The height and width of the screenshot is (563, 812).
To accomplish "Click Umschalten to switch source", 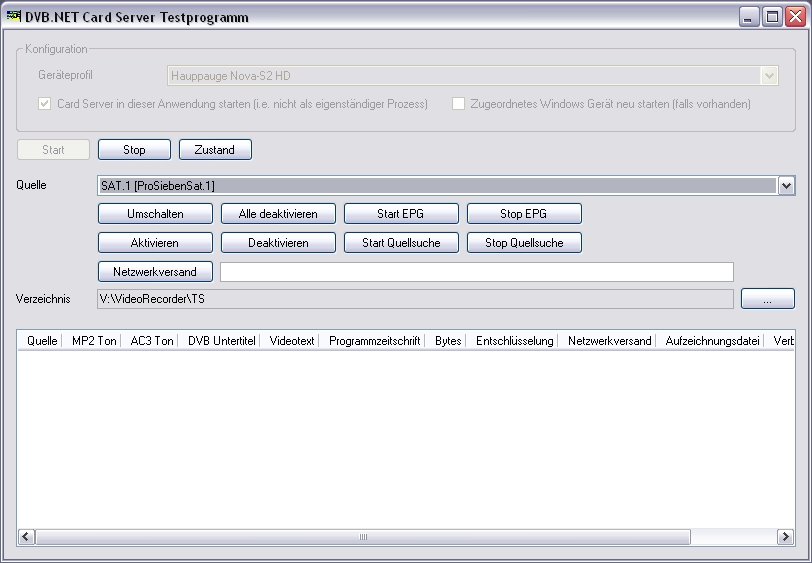I will click(x=155, y=214).
